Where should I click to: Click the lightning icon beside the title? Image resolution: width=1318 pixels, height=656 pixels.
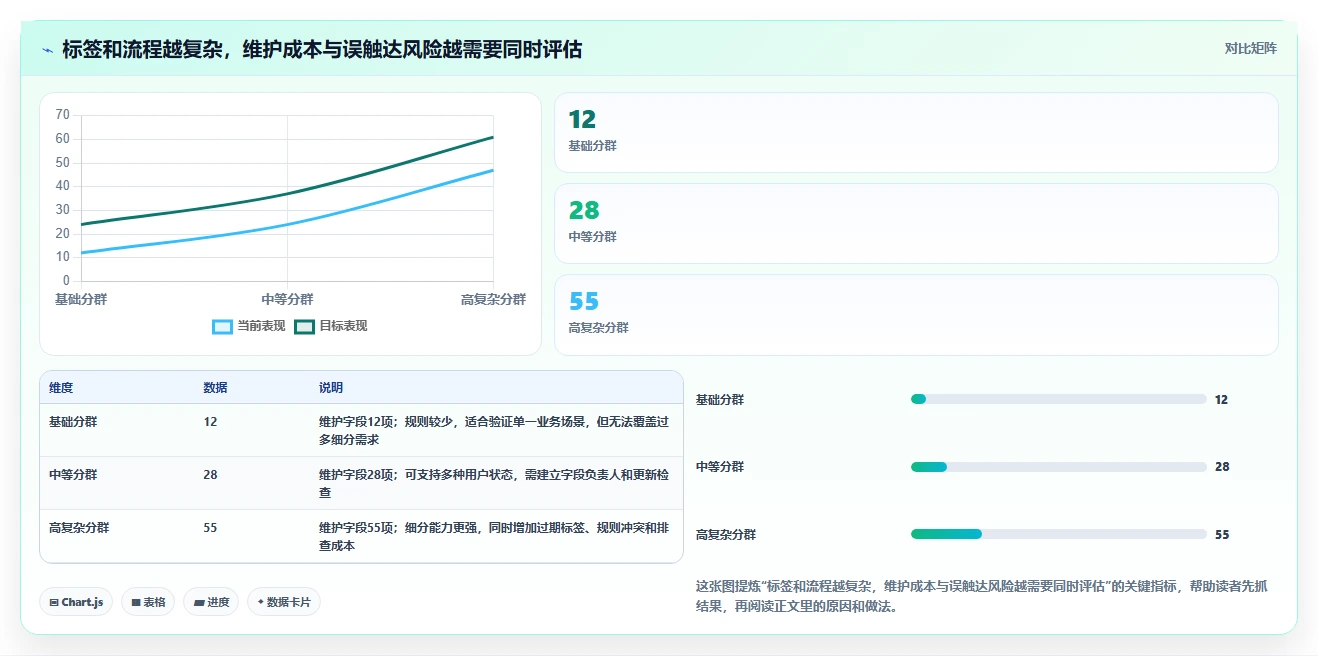coord(48,50)
